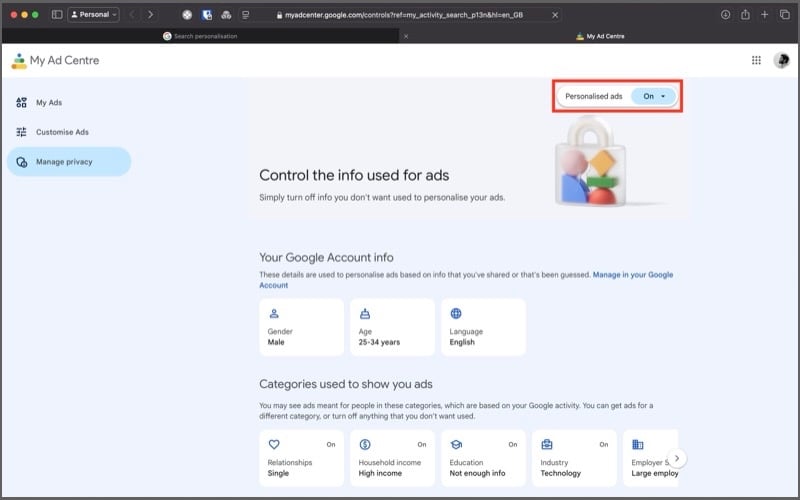This screenshot has width=800, height=500.
Task: Click the Control the info used for ads heading
Action: pos(354,176)
